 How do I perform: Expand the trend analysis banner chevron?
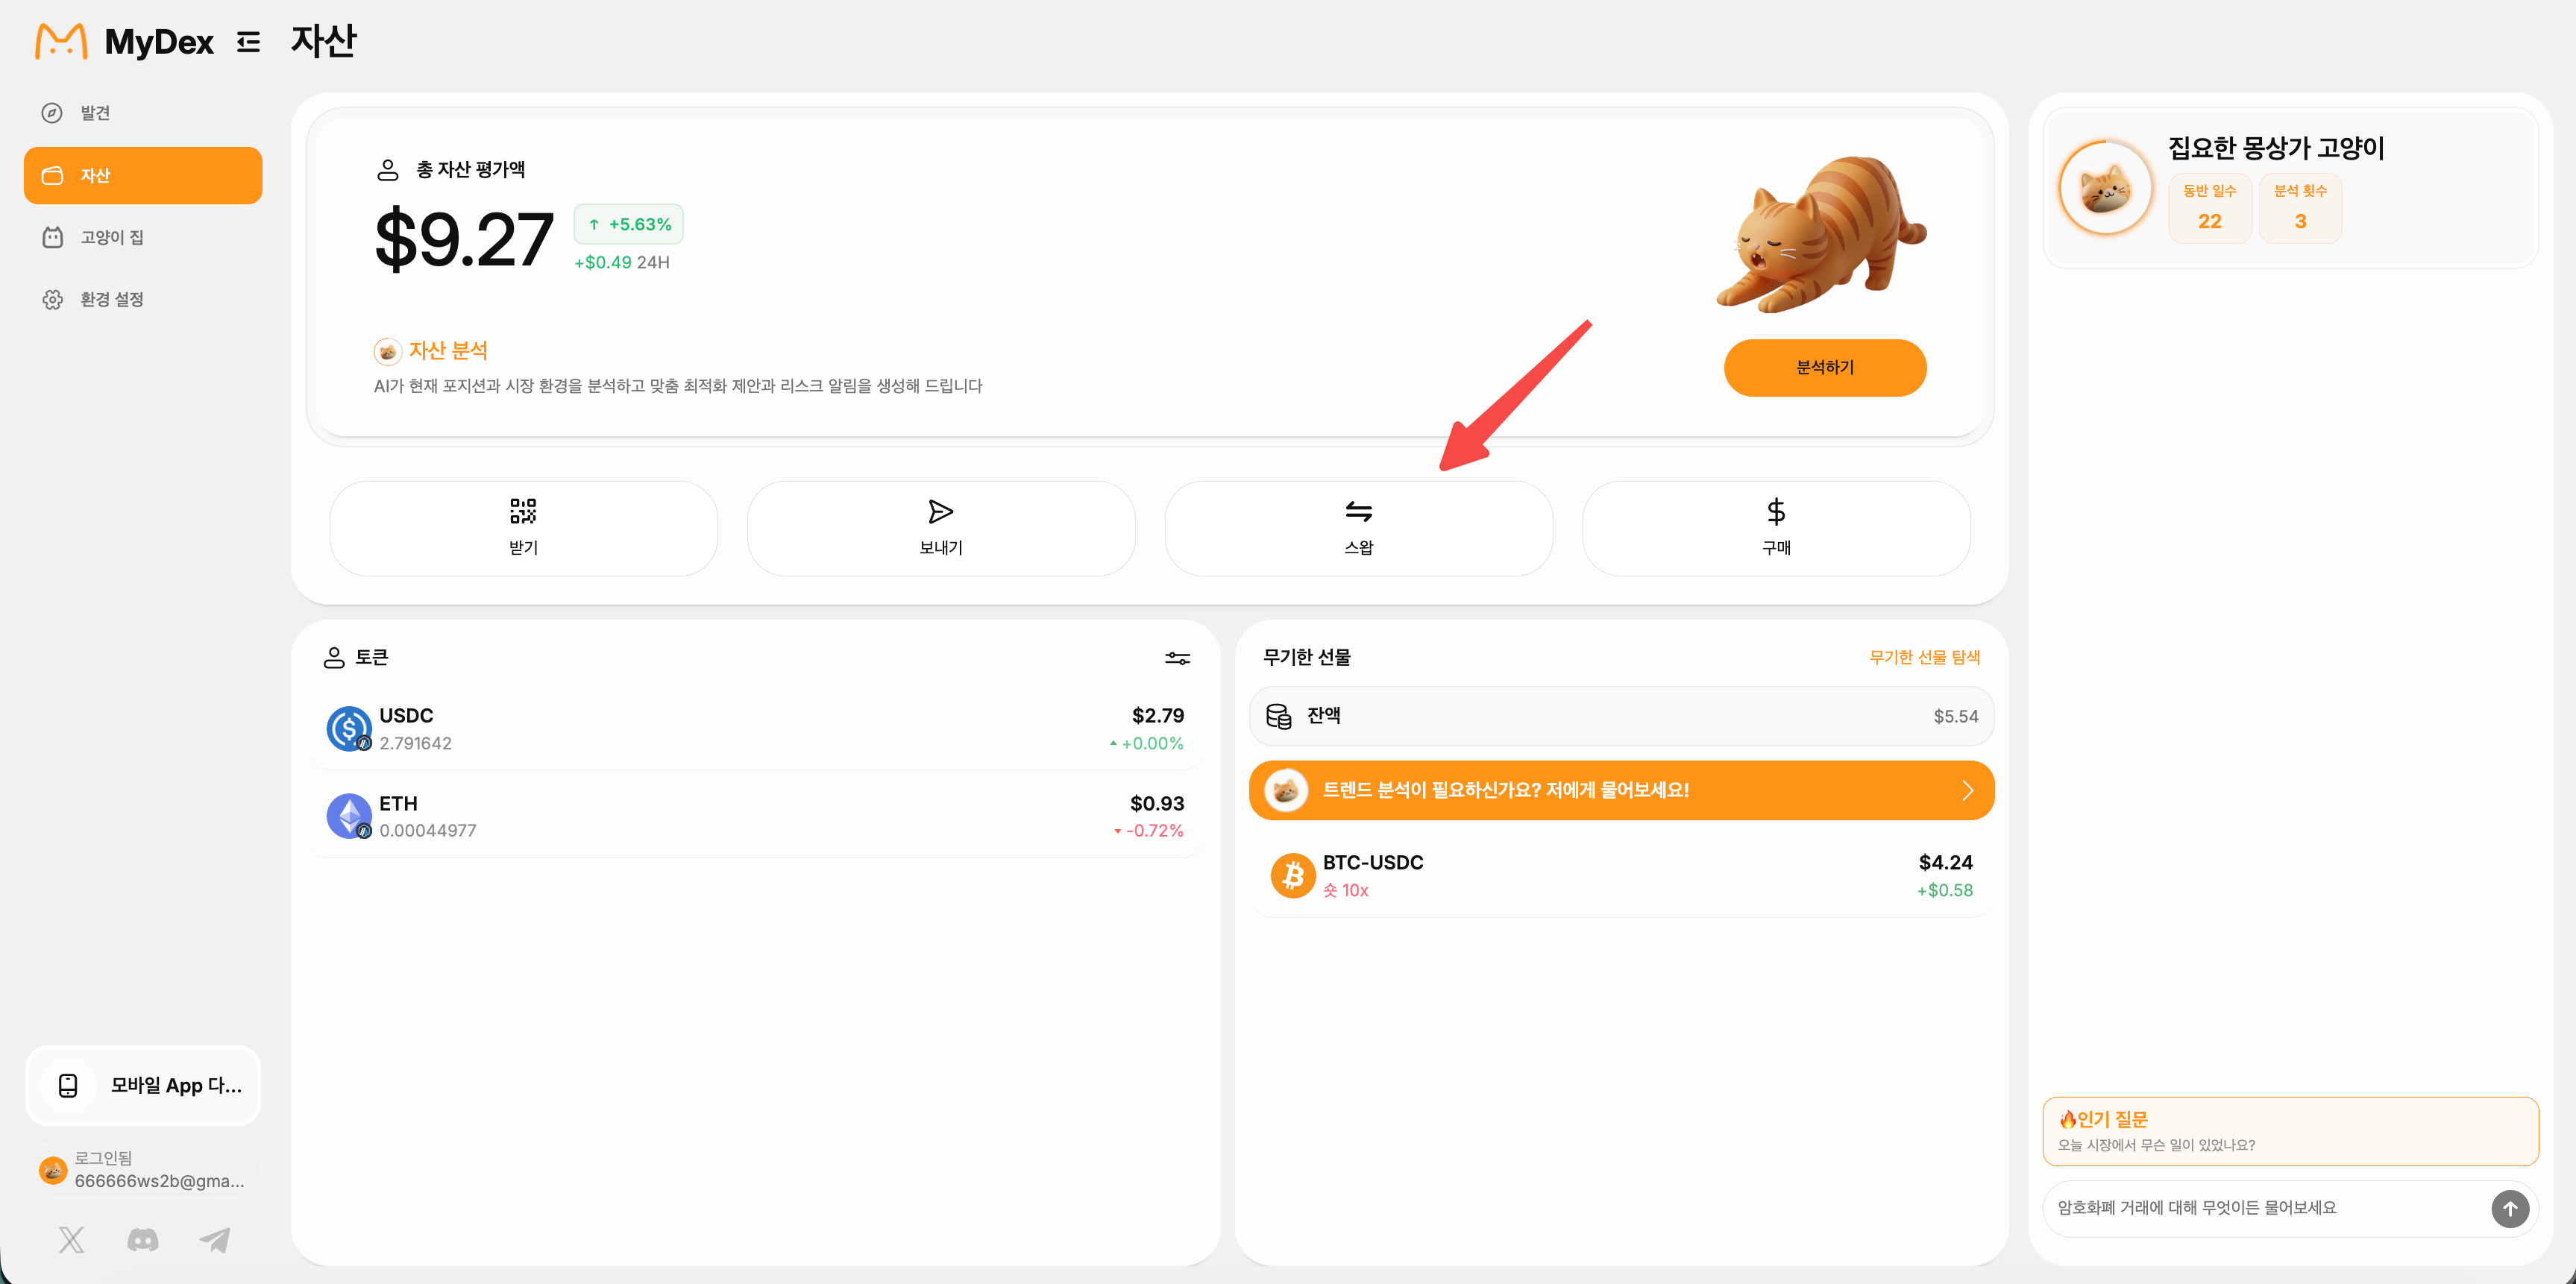tap(1967, 790)
